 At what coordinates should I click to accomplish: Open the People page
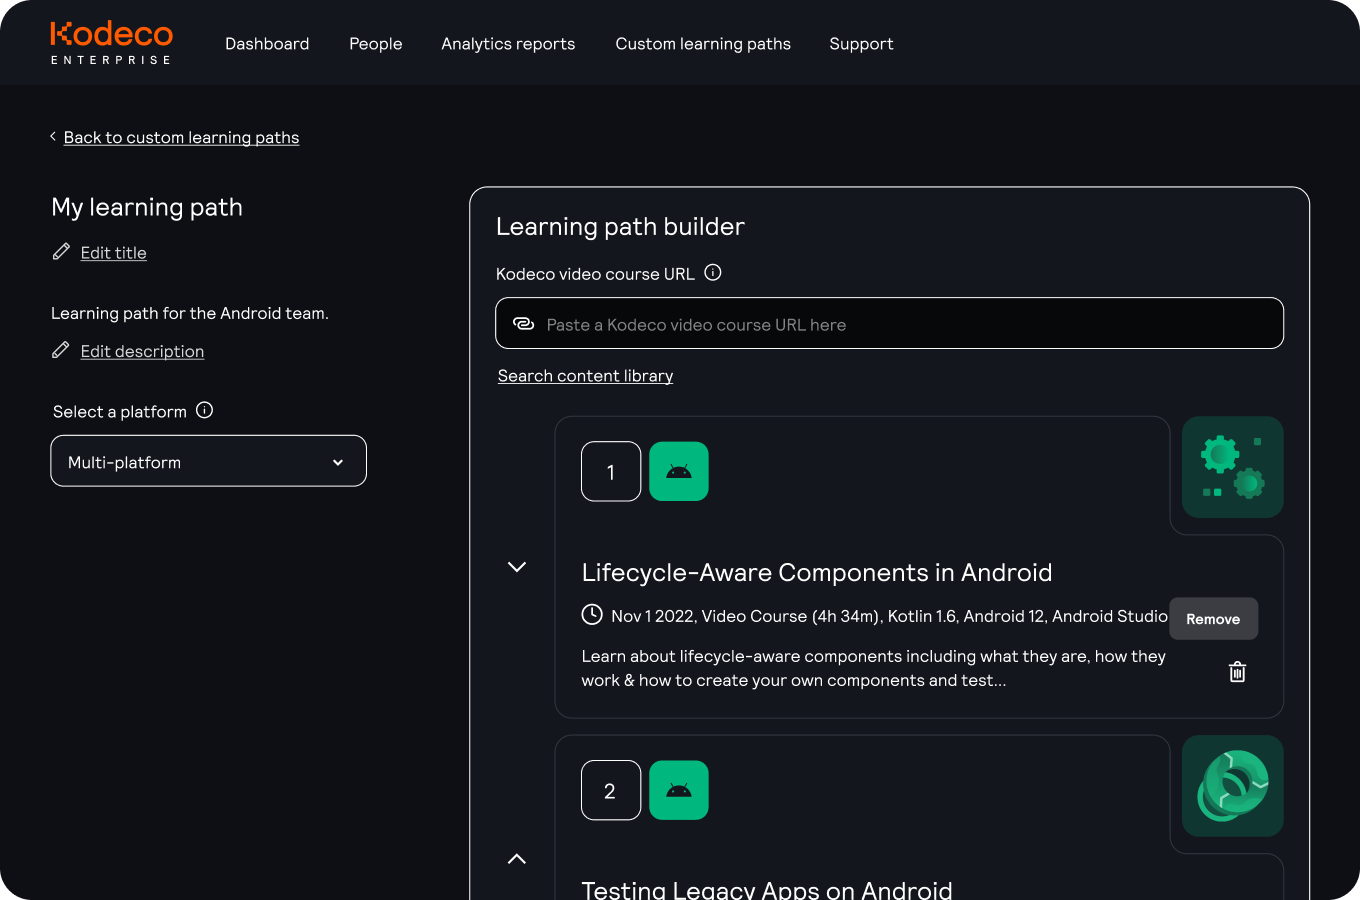376,44
